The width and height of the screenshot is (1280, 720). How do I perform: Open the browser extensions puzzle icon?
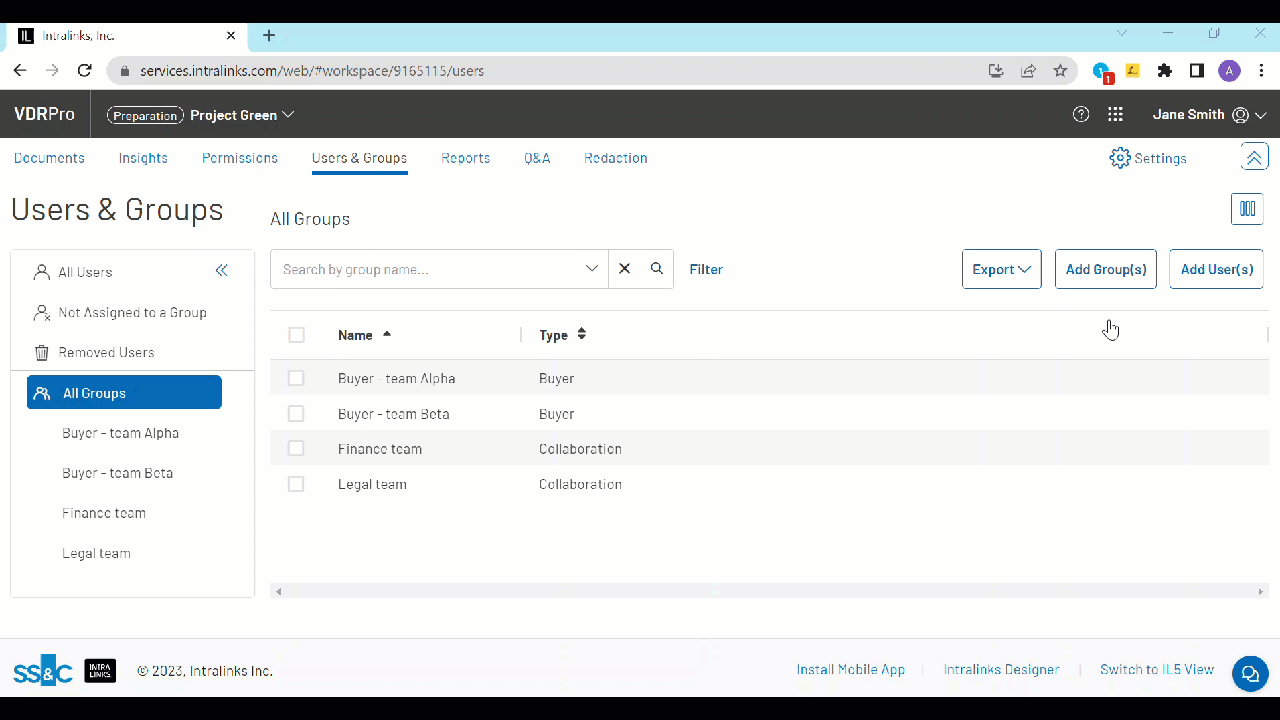[x=1164, y=71]
